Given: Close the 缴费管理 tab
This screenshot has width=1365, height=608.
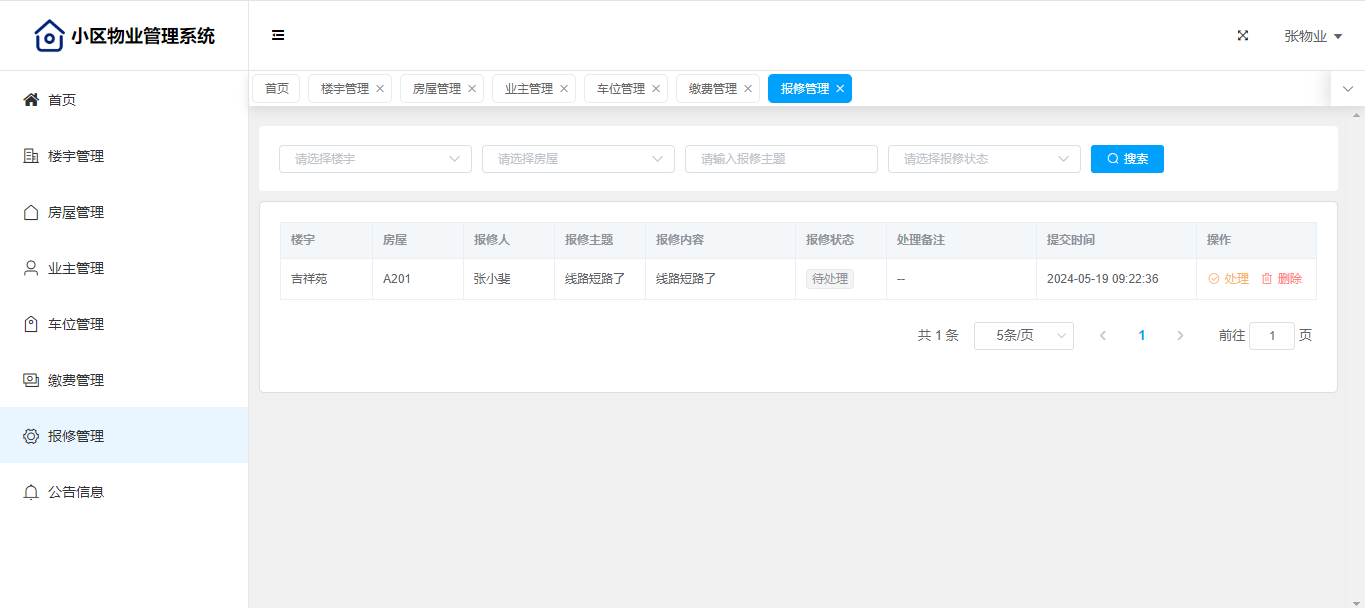Looking at the screenshot, I should point(748,89).
